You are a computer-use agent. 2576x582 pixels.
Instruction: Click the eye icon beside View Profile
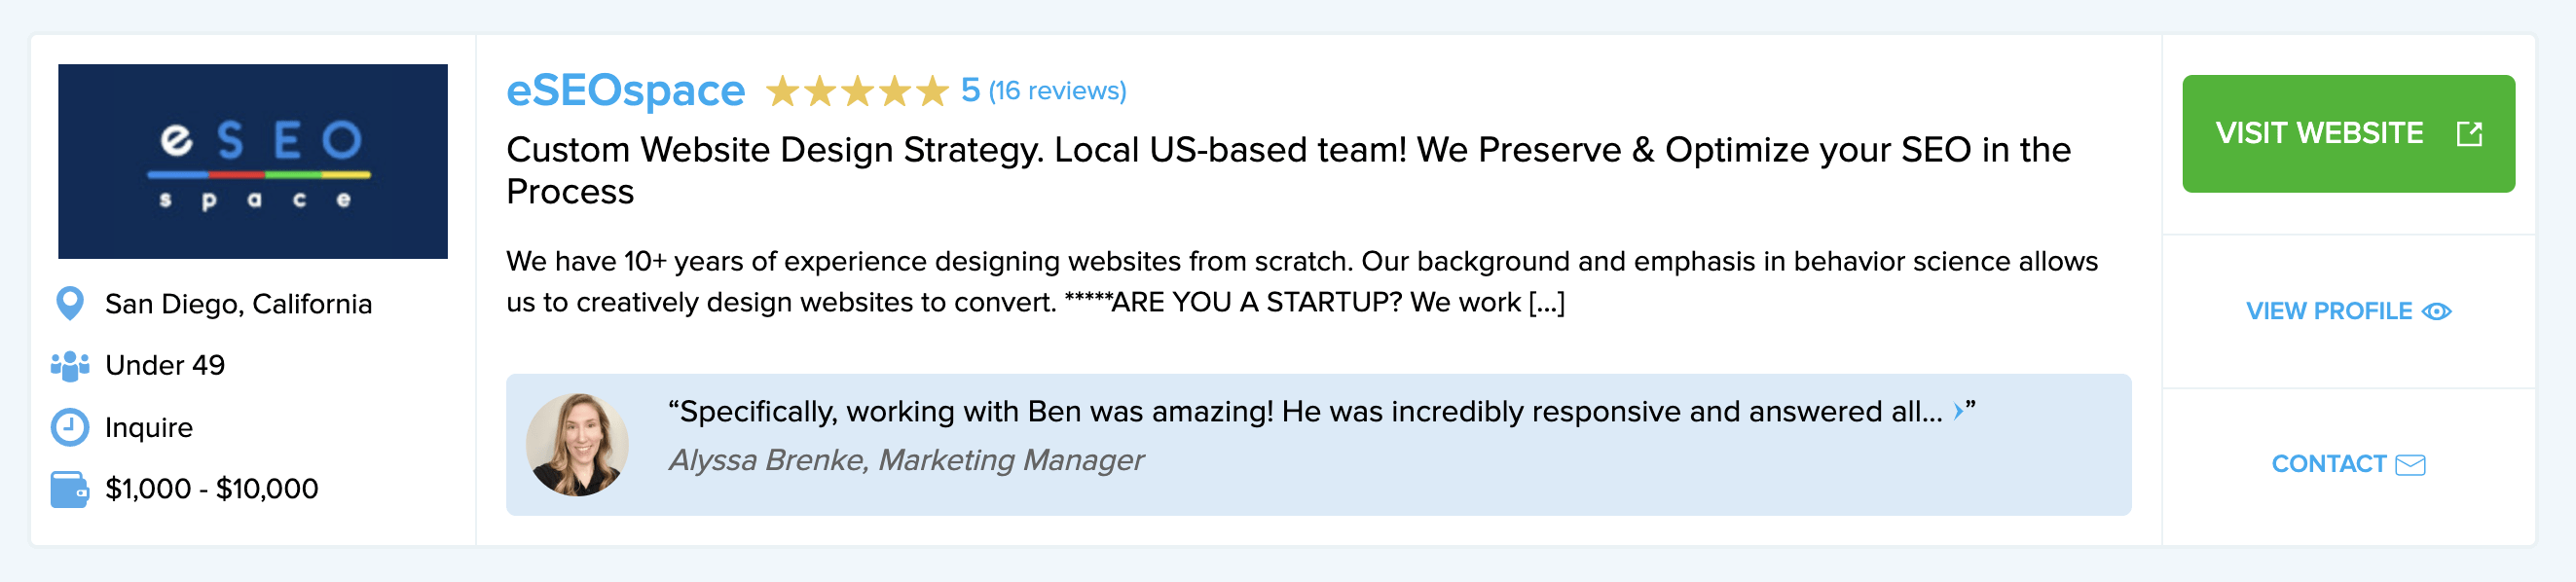click(x=2436, y=312)
